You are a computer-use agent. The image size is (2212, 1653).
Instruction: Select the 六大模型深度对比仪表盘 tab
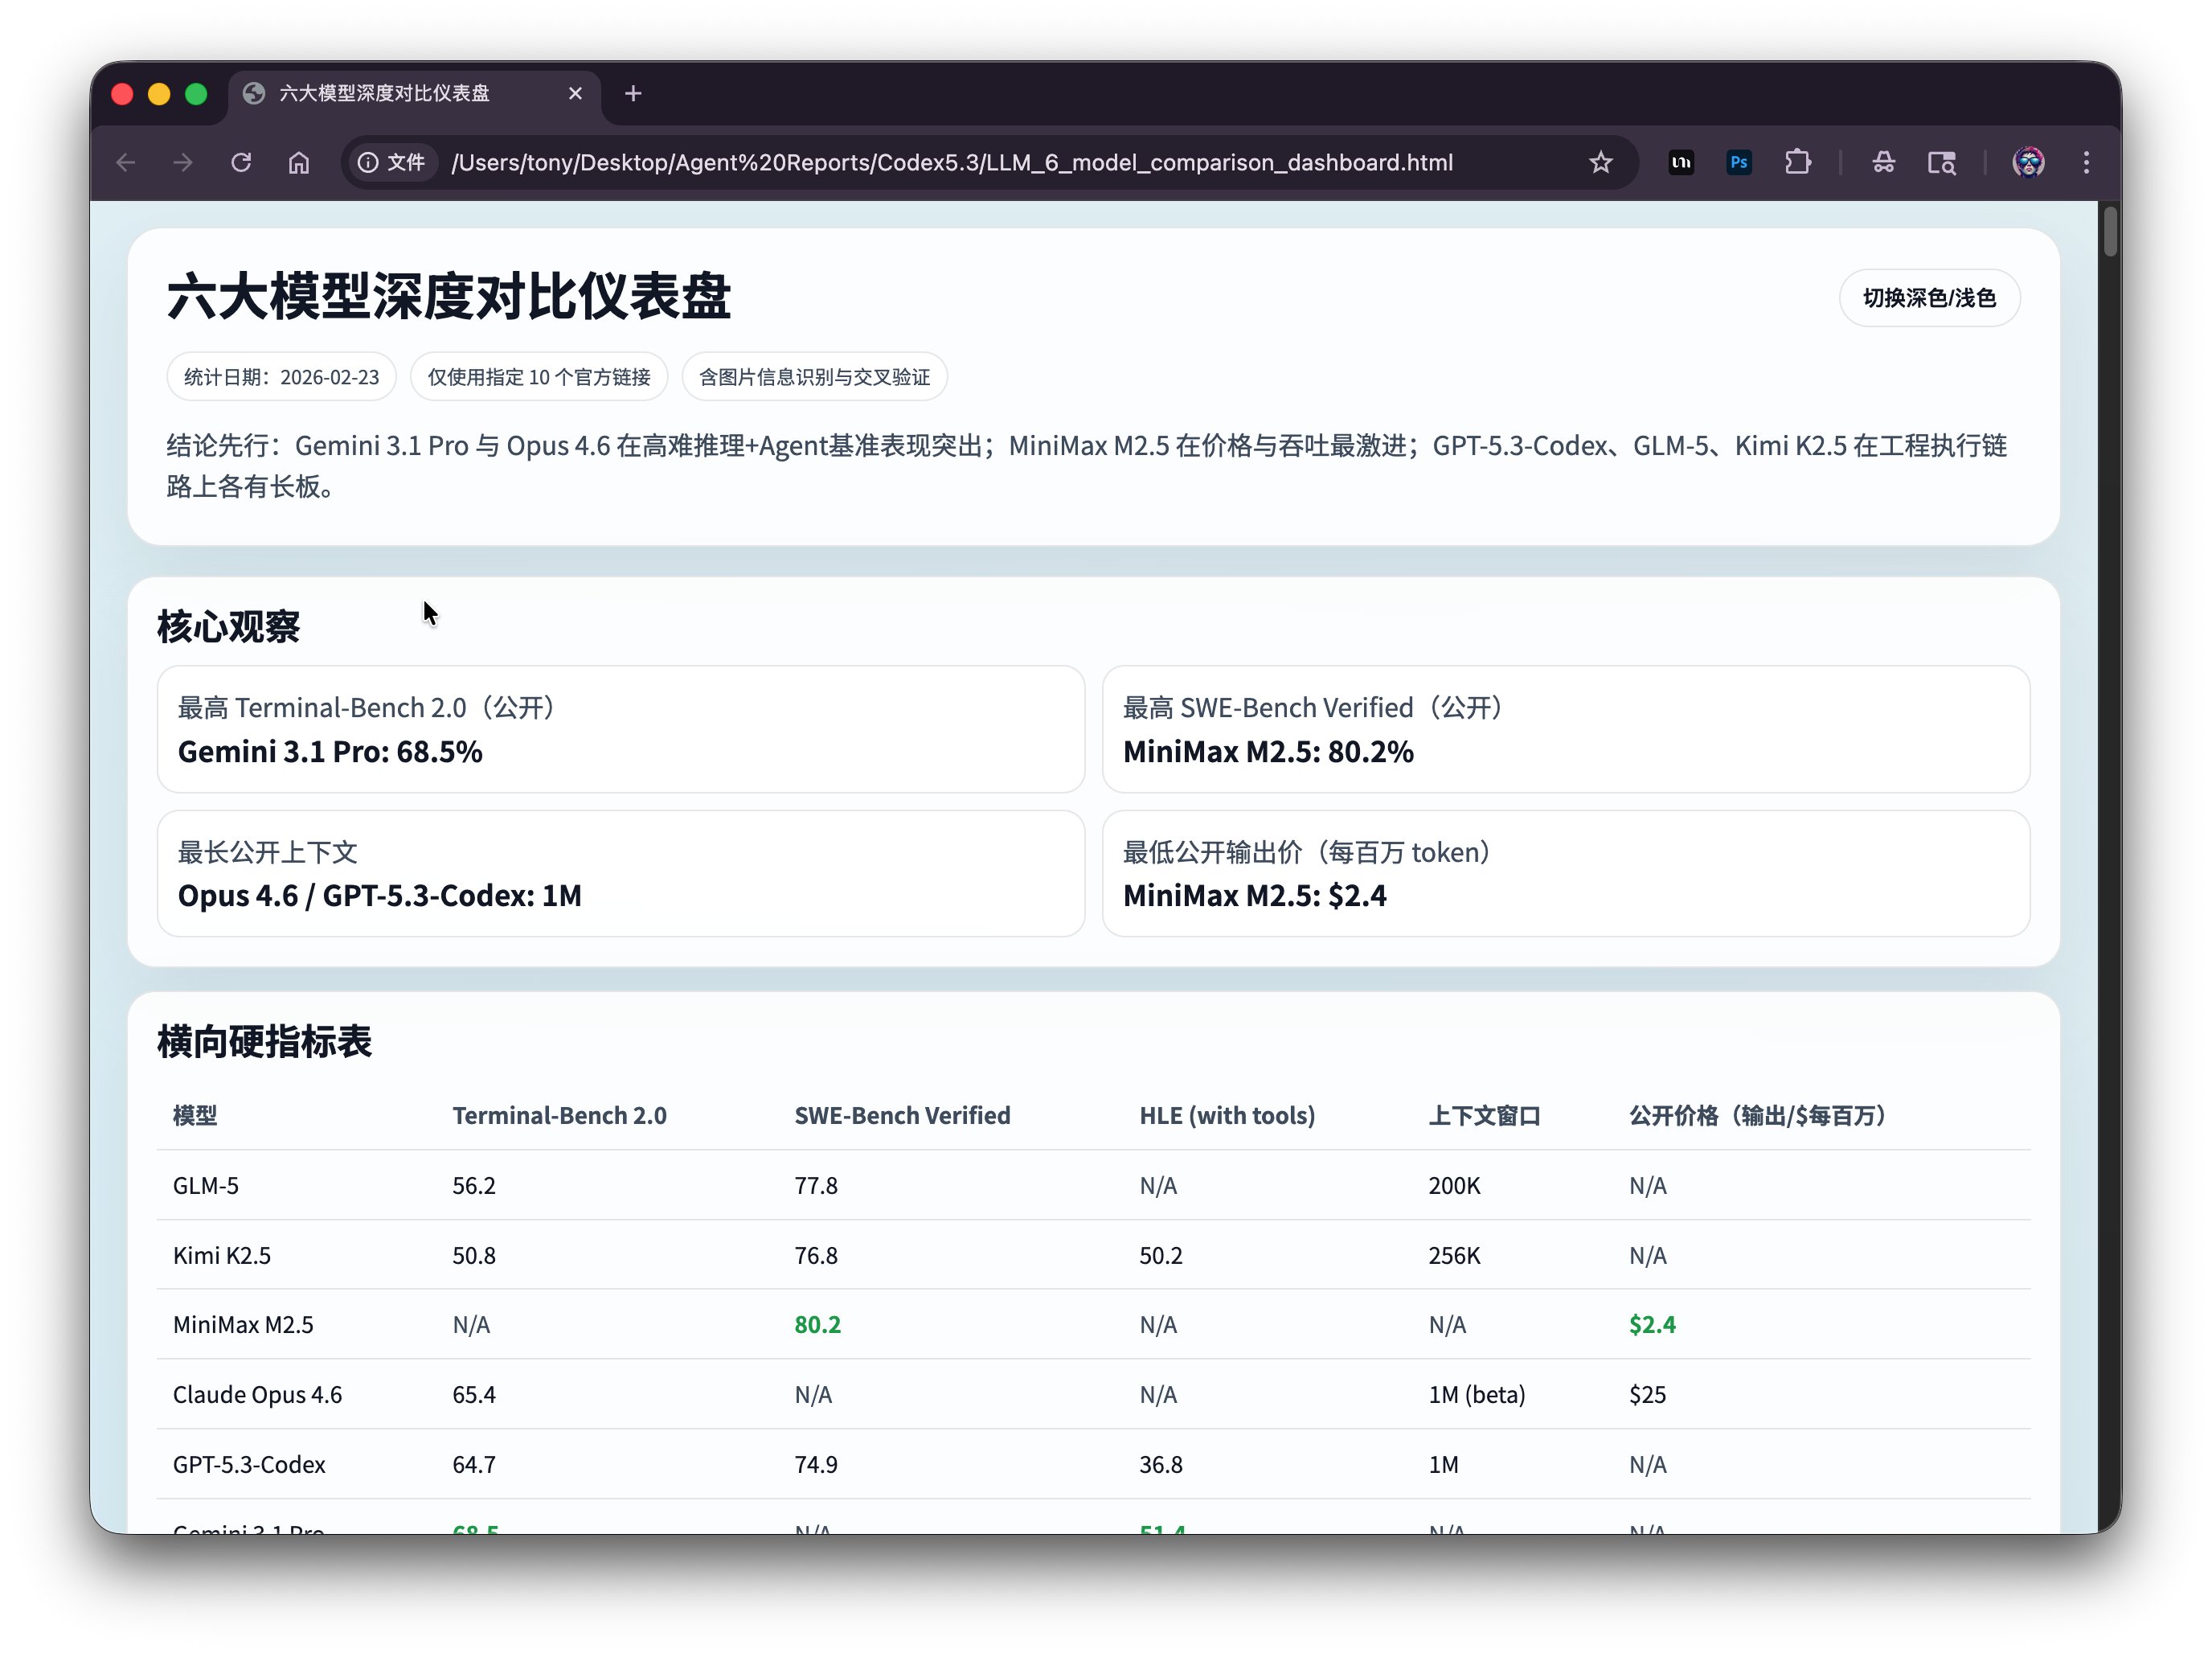pos(385,94)
